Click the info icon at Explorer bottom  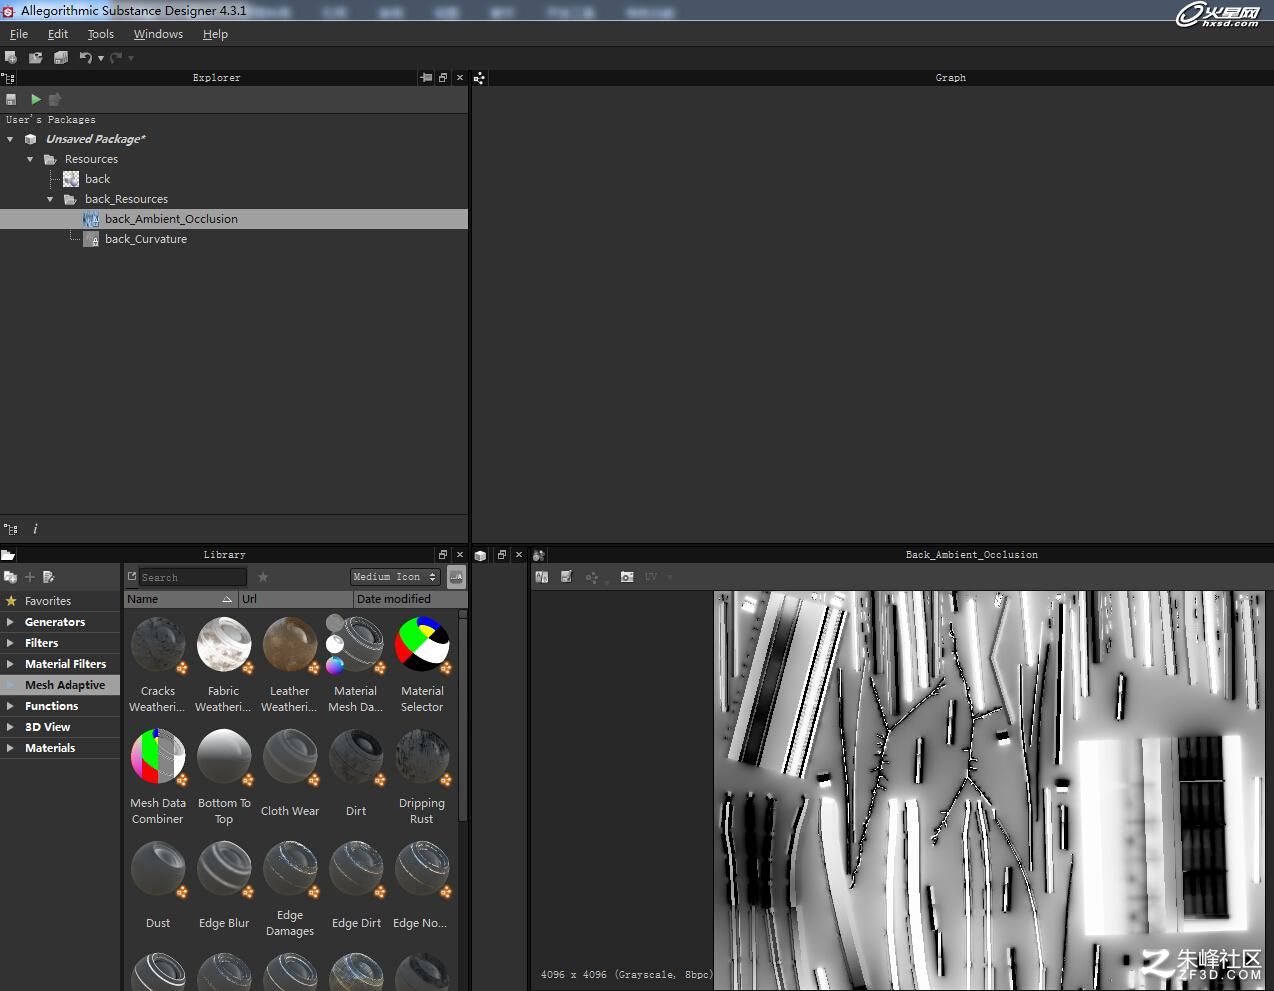[x=35, y=529]
